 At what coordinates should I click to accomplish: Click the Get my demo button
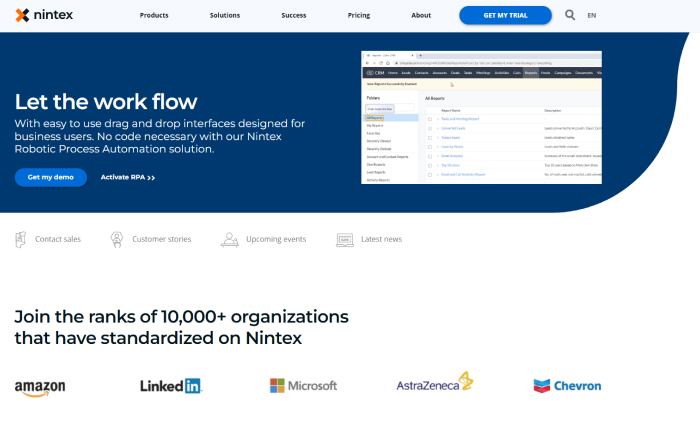51,177
